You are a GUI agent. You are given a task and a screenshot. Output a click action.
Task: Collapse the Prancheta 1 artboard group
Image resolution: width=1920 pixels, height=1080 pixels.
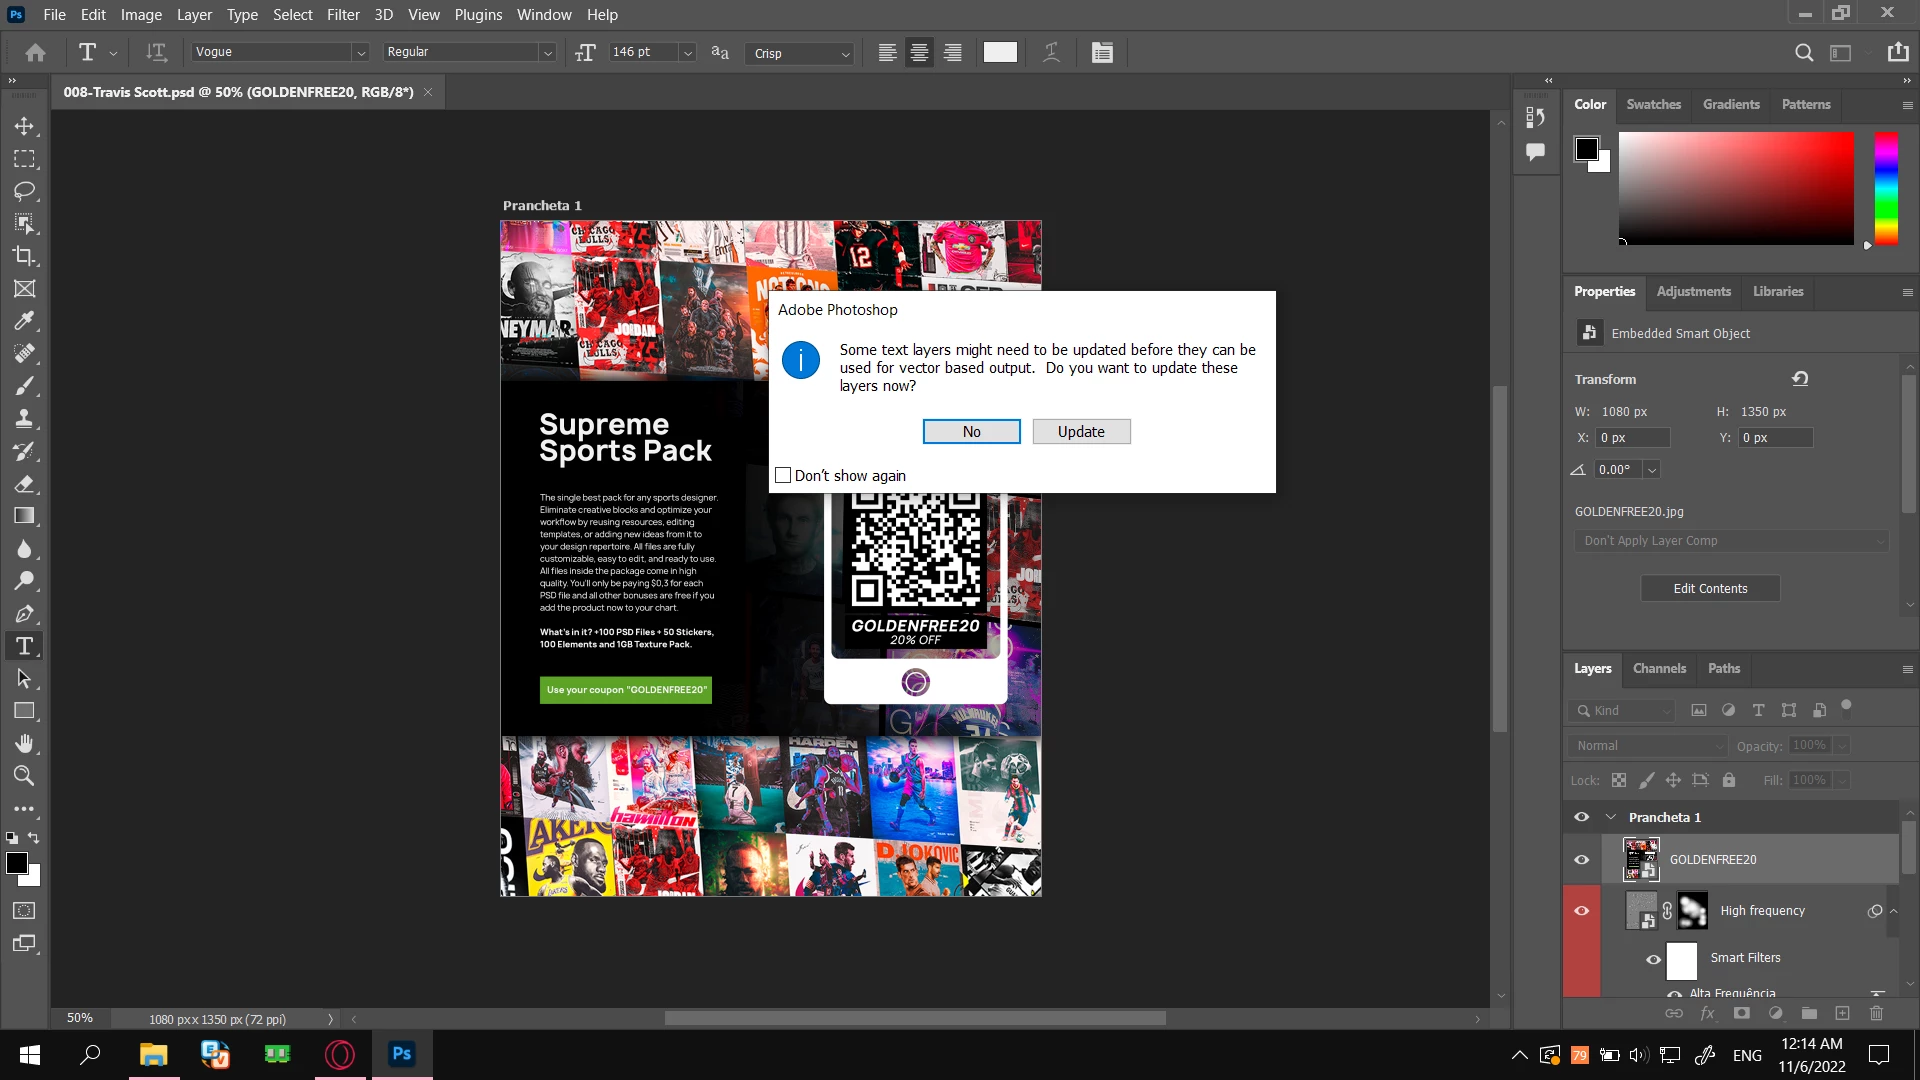(1610, 818)
